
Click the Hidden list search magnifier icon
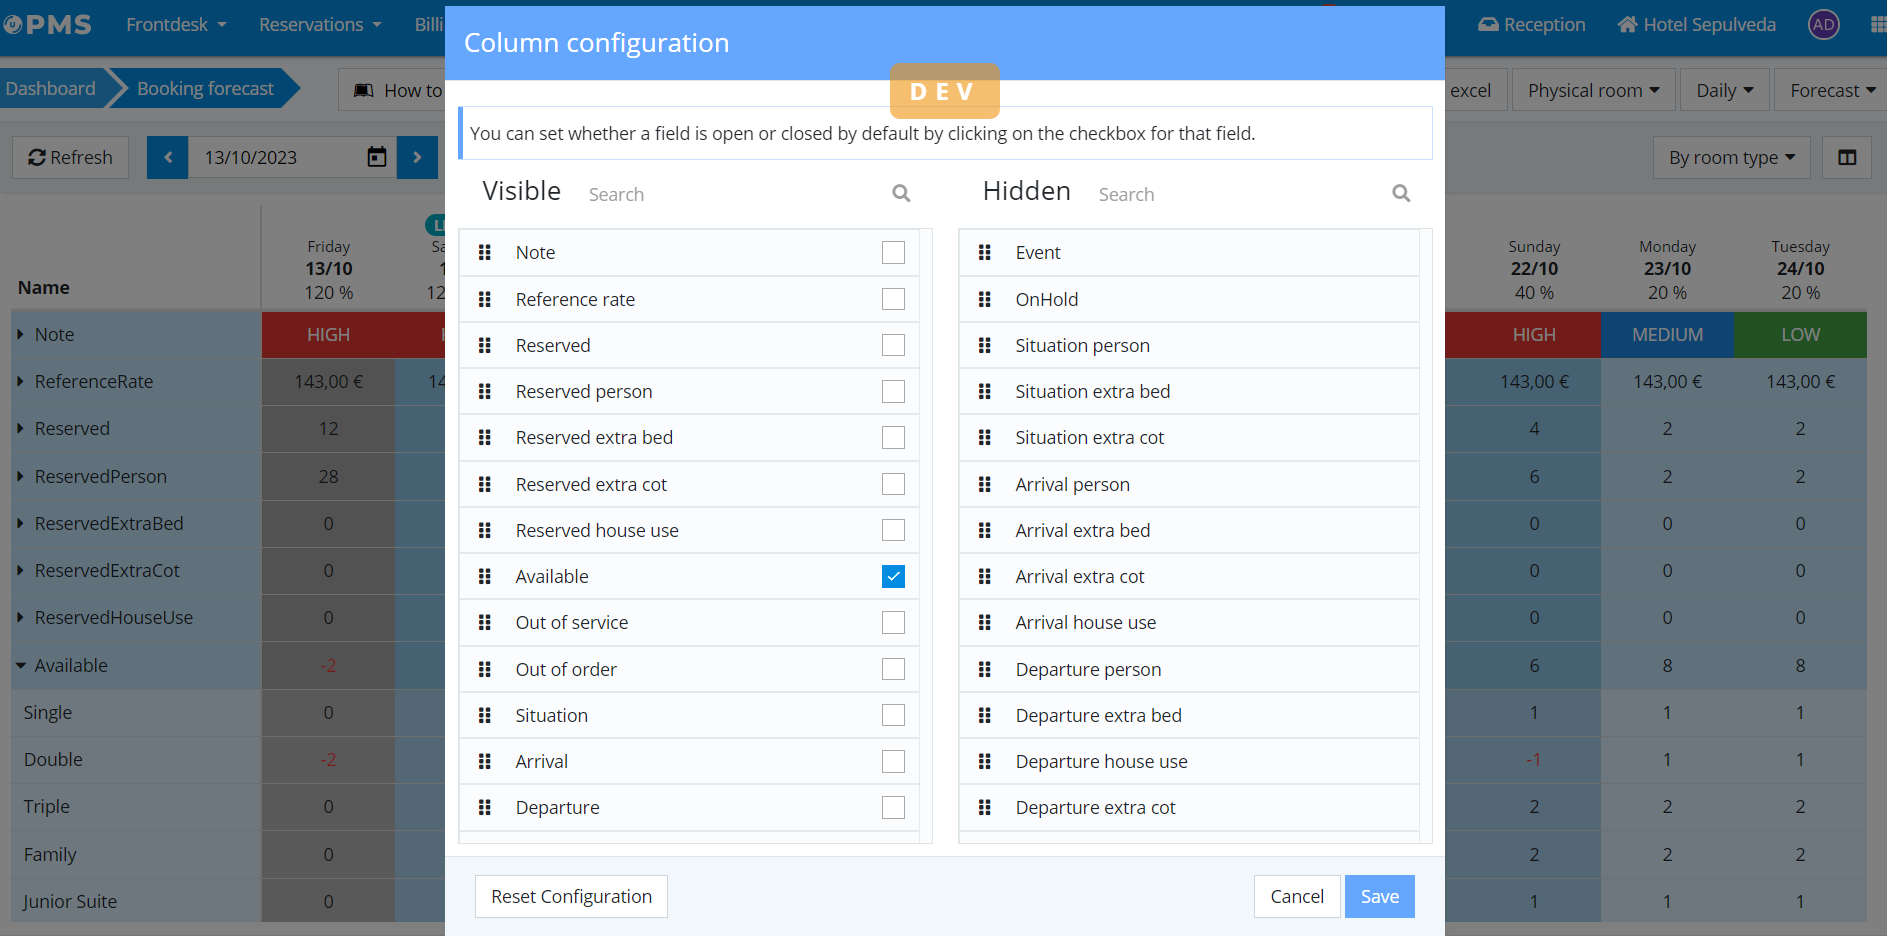click(1401, 194)
